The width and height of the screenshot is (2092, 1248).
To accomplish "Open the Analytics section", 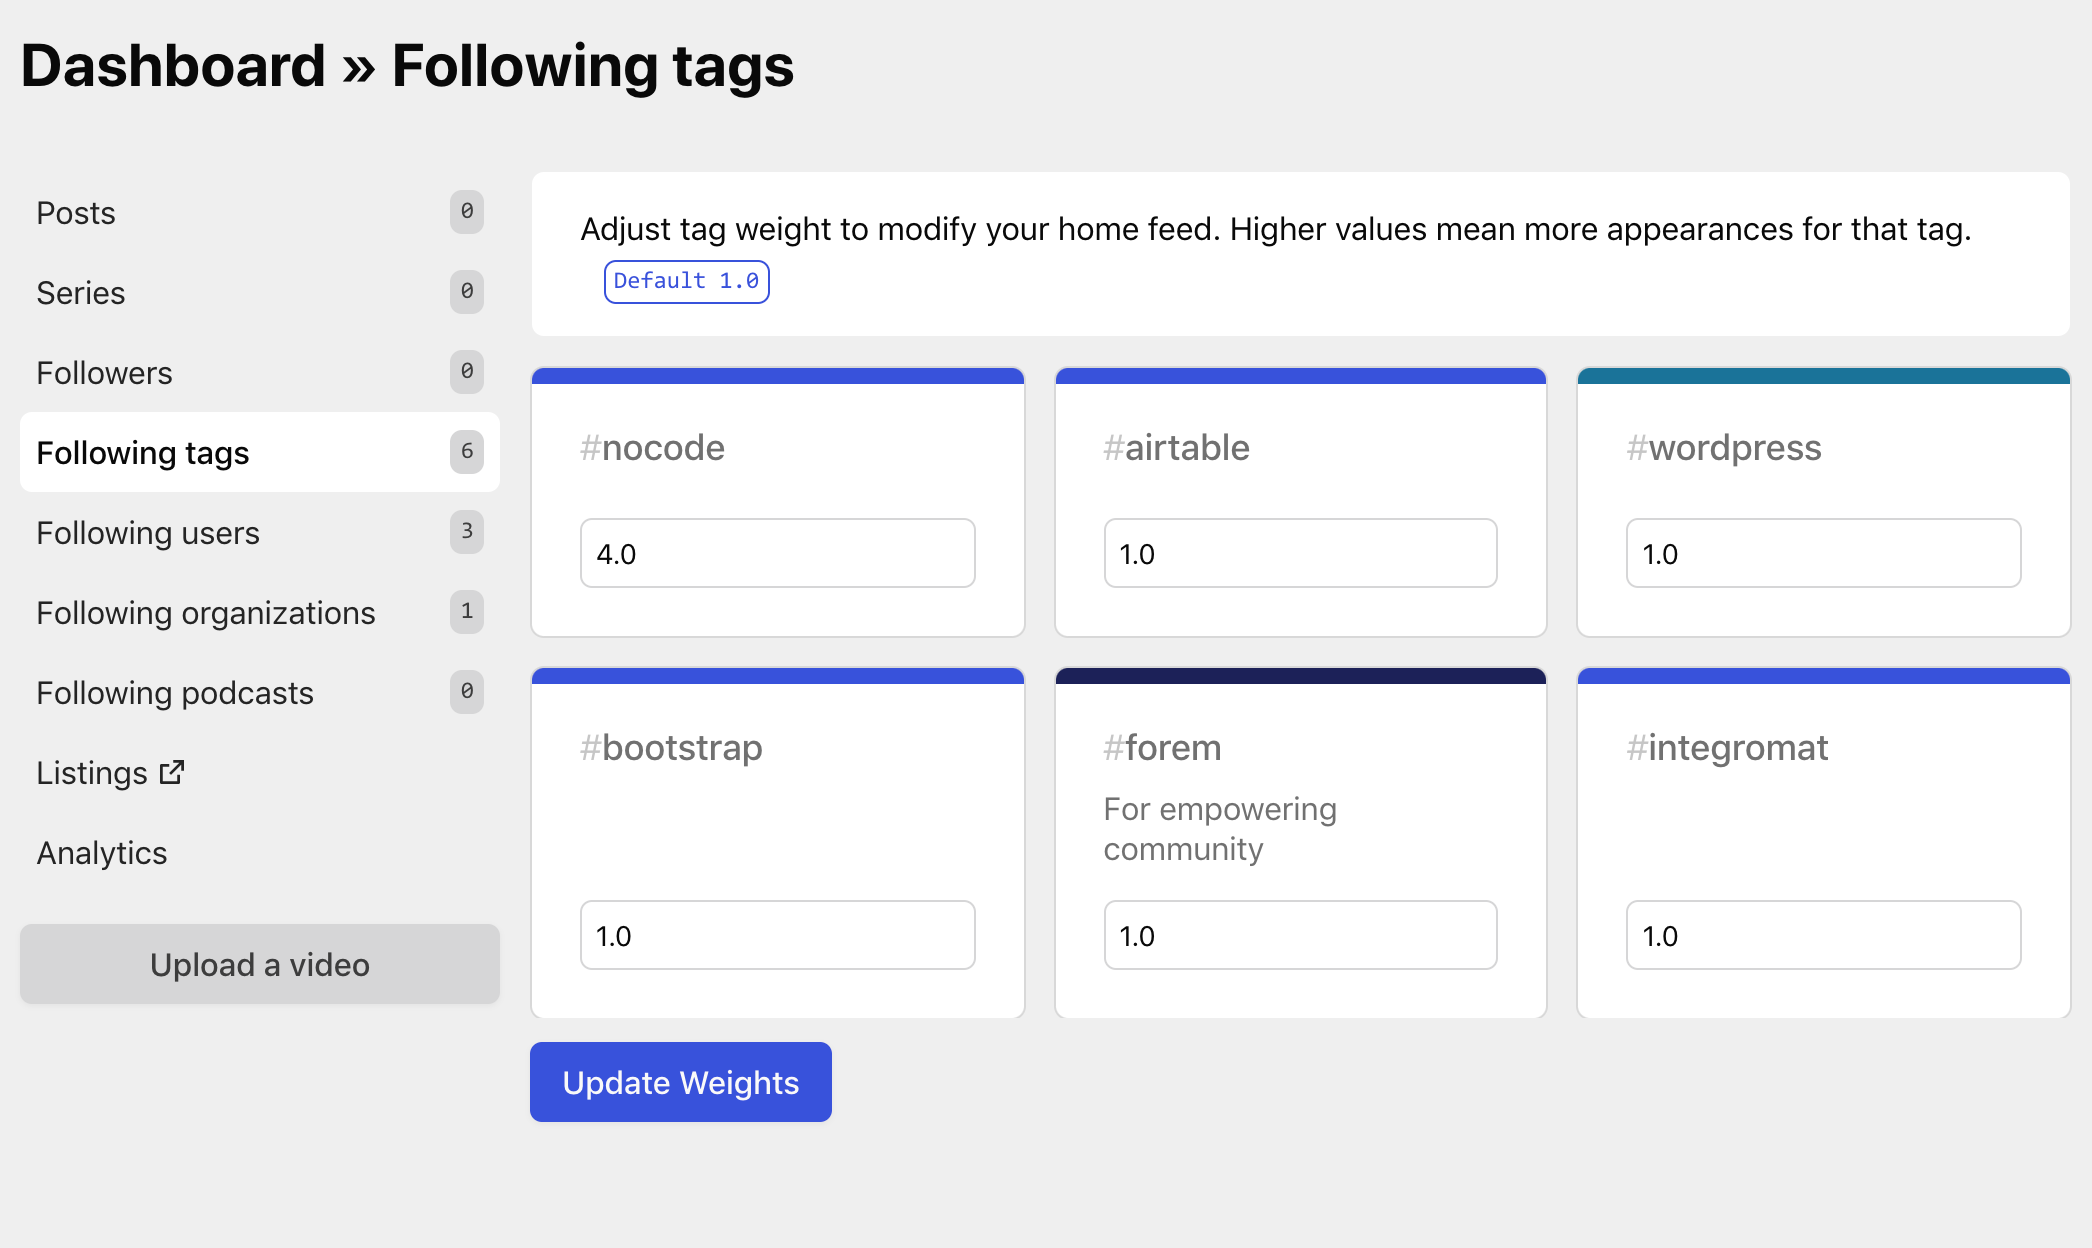I will (x=101, y=852).
